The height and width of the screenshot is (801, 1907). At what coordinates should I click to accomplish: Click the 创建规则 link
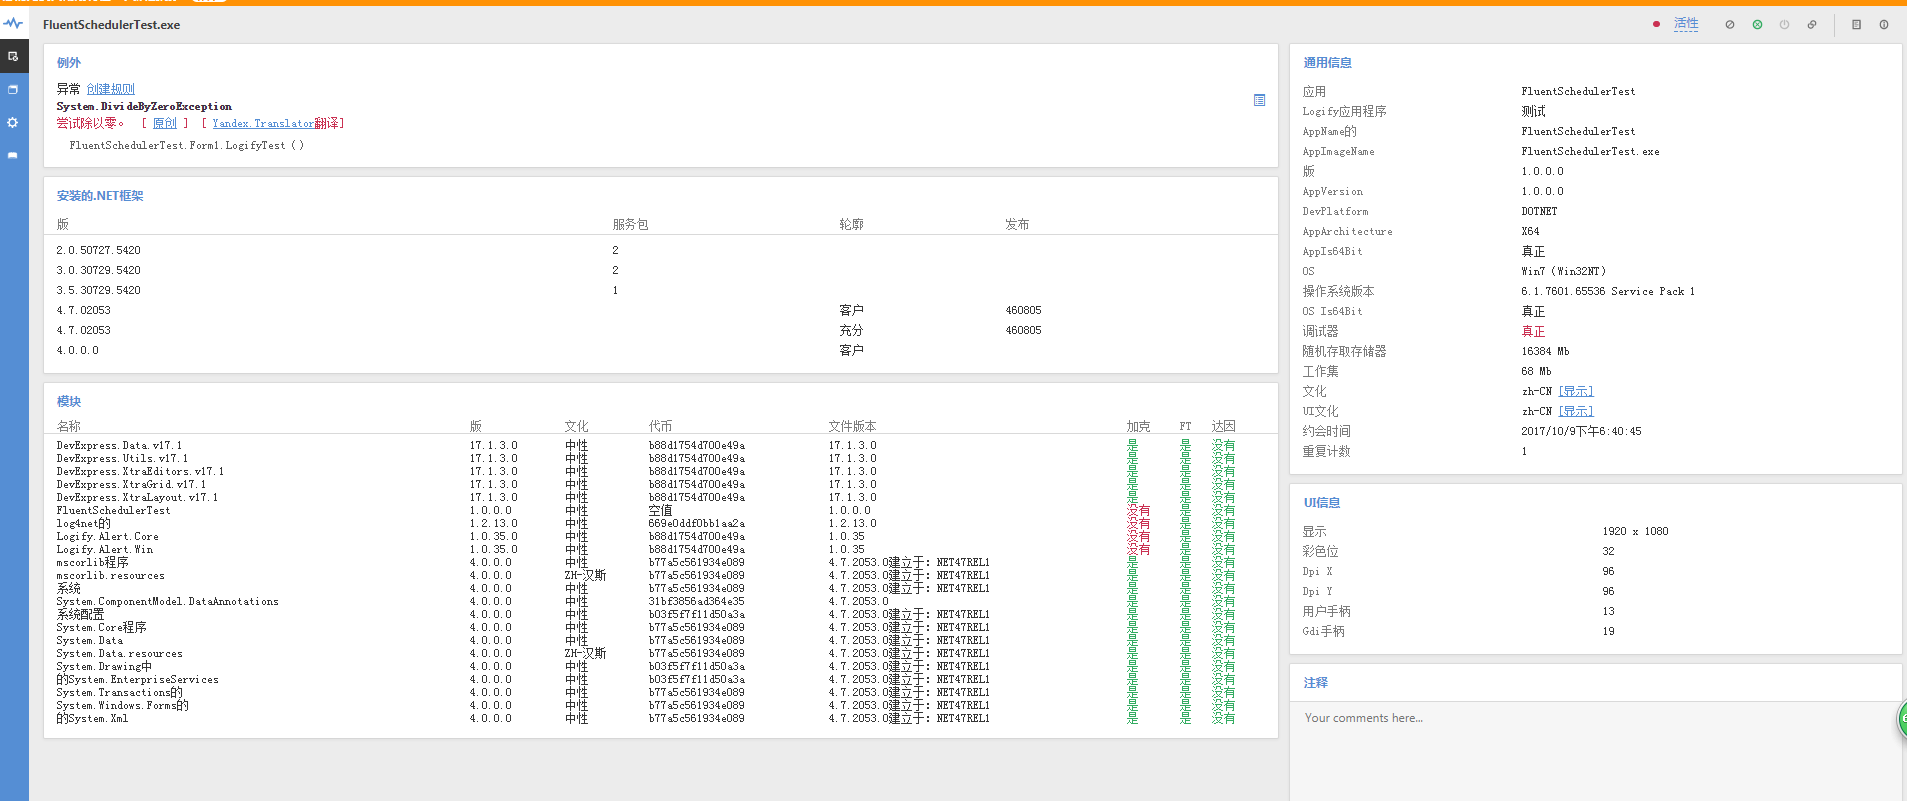110,89
